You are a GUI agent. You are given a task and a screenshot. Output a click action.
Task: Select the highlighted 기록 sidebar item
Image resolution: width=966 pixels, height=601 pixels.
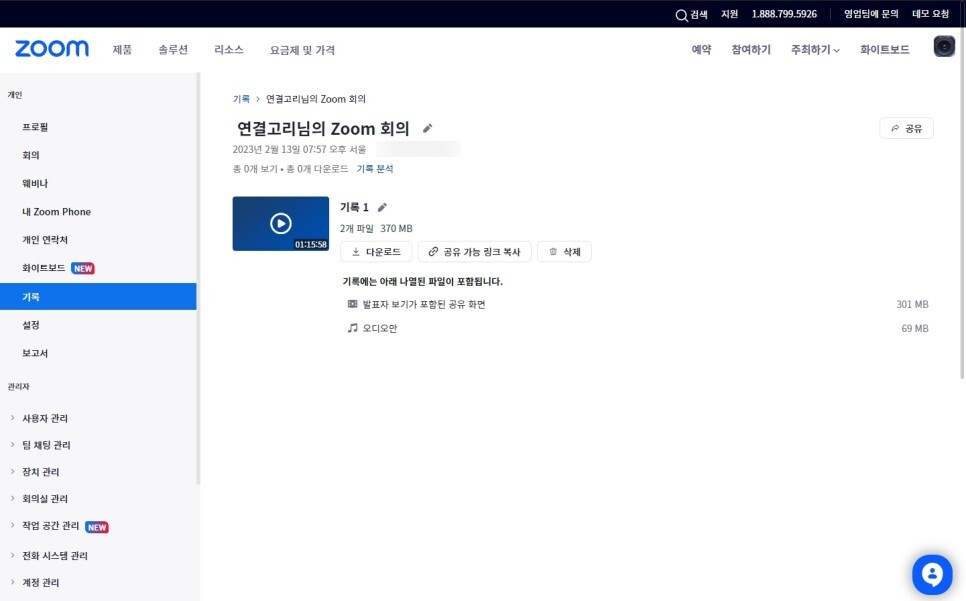coord(98,296)
